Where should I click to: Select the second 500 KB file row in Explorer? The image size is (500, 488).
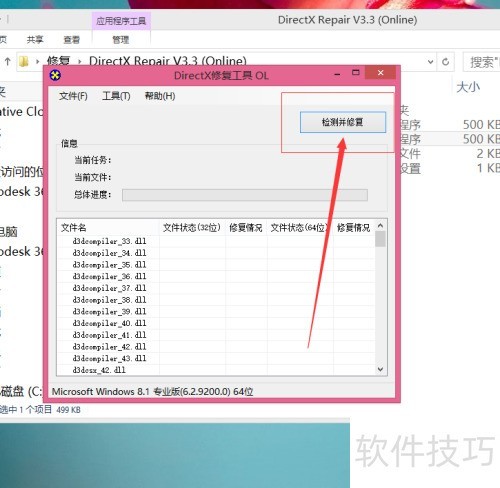(x=450, y=139)
